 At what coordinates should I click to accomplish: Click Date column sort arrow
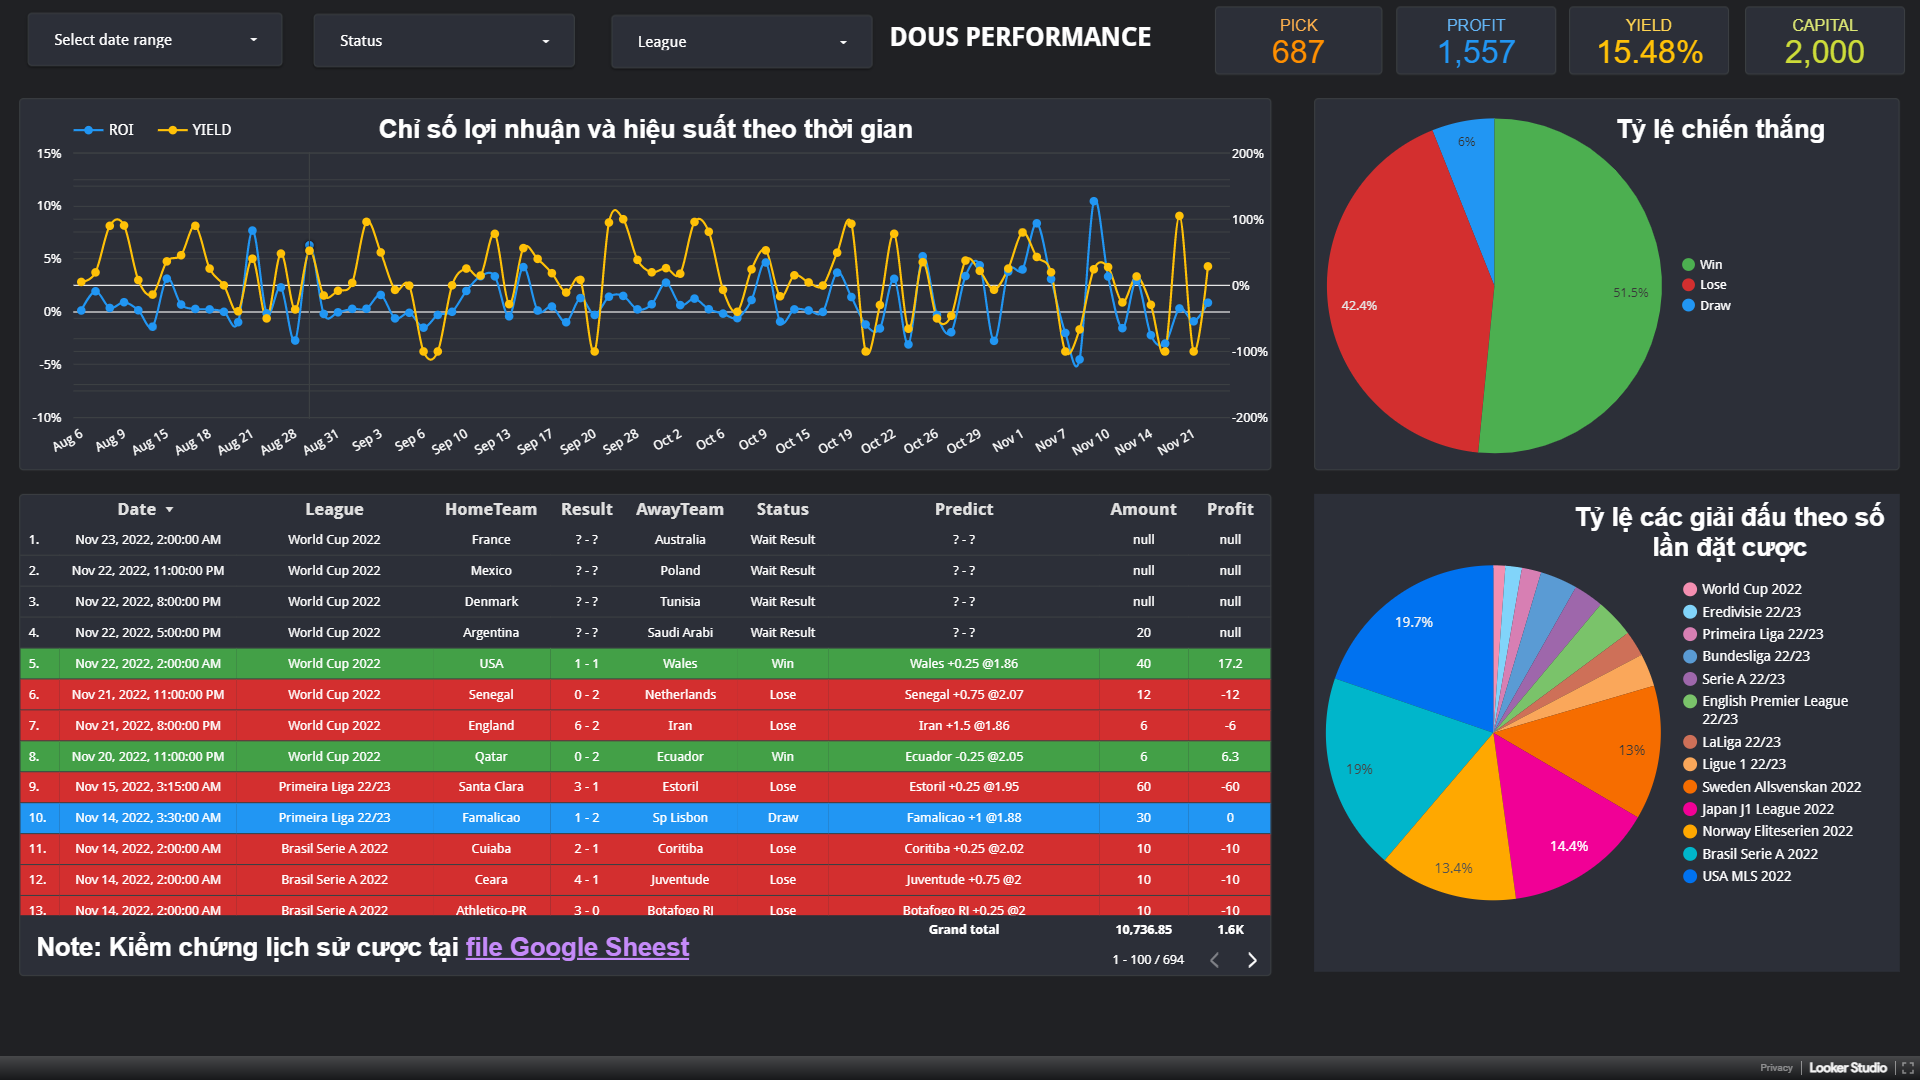(169, 510)
